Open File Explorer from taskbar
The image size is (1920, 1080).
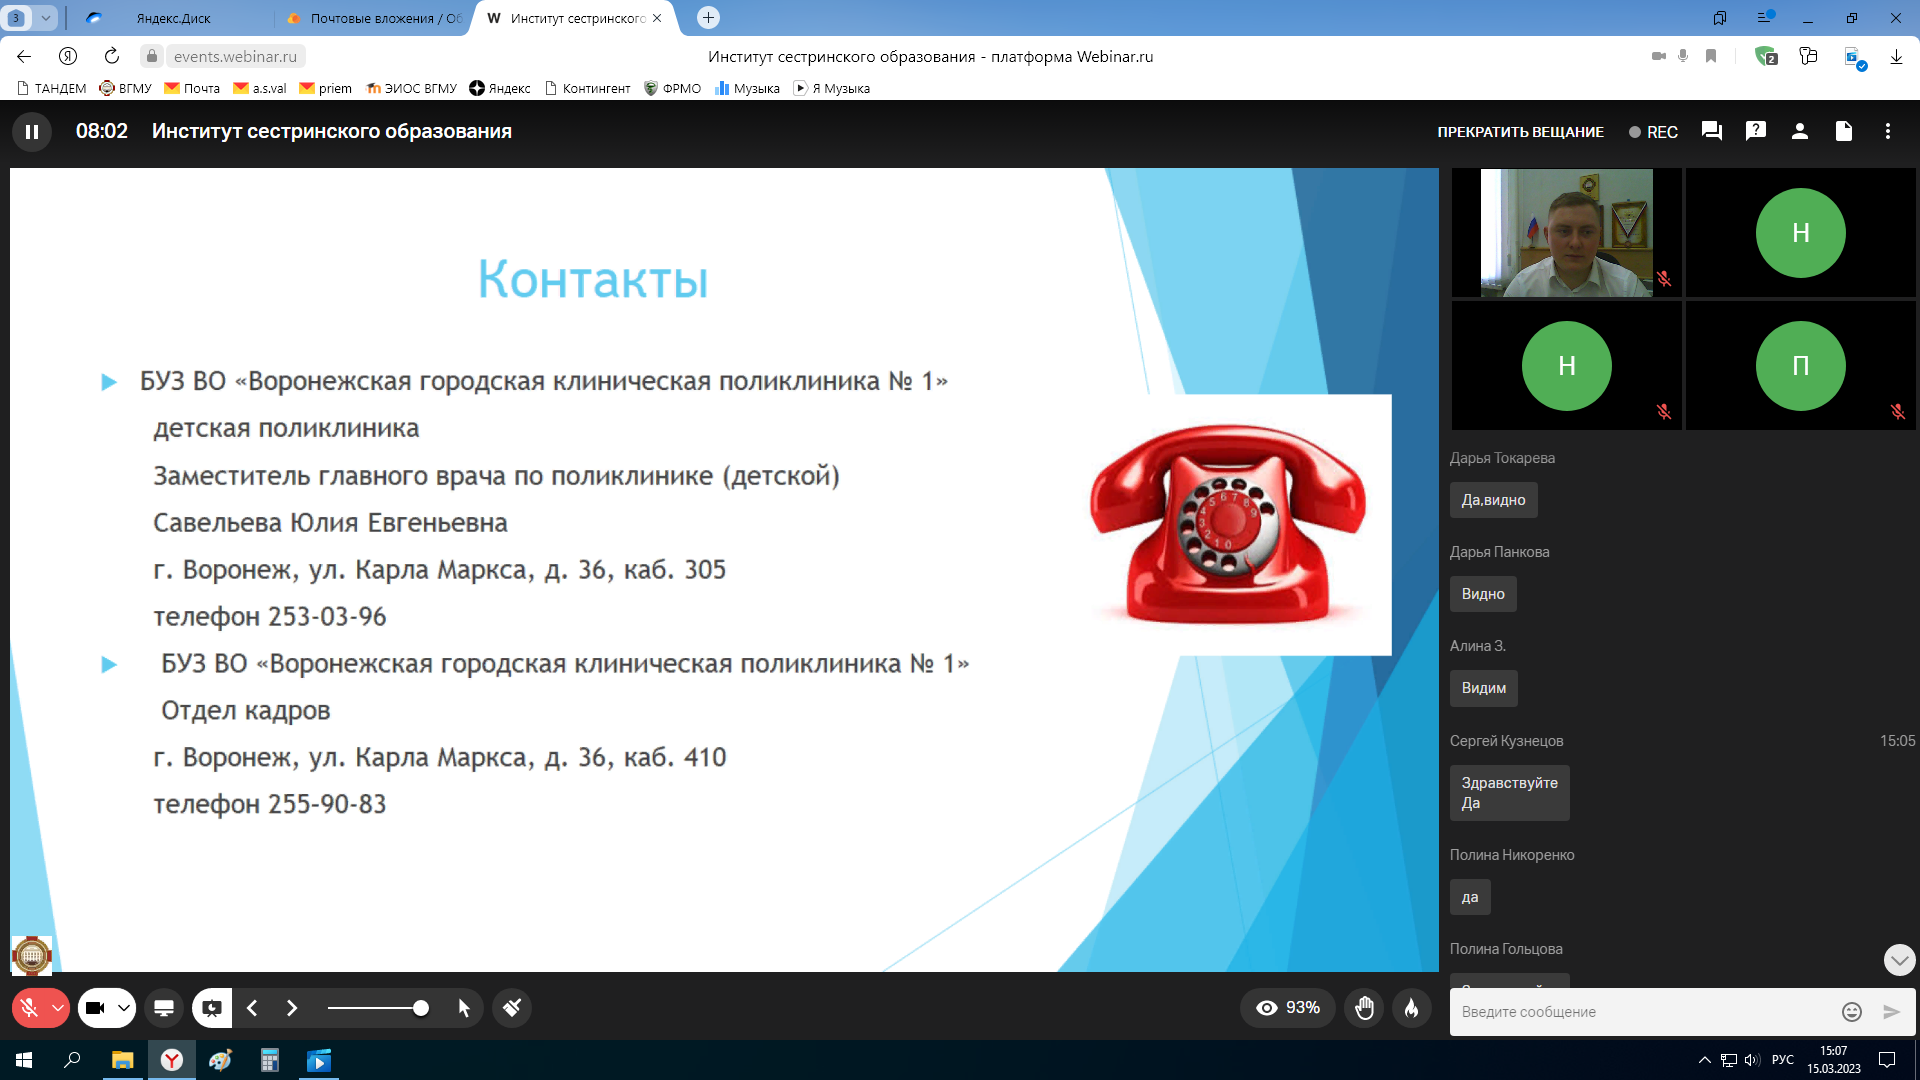pos(122,1061)
